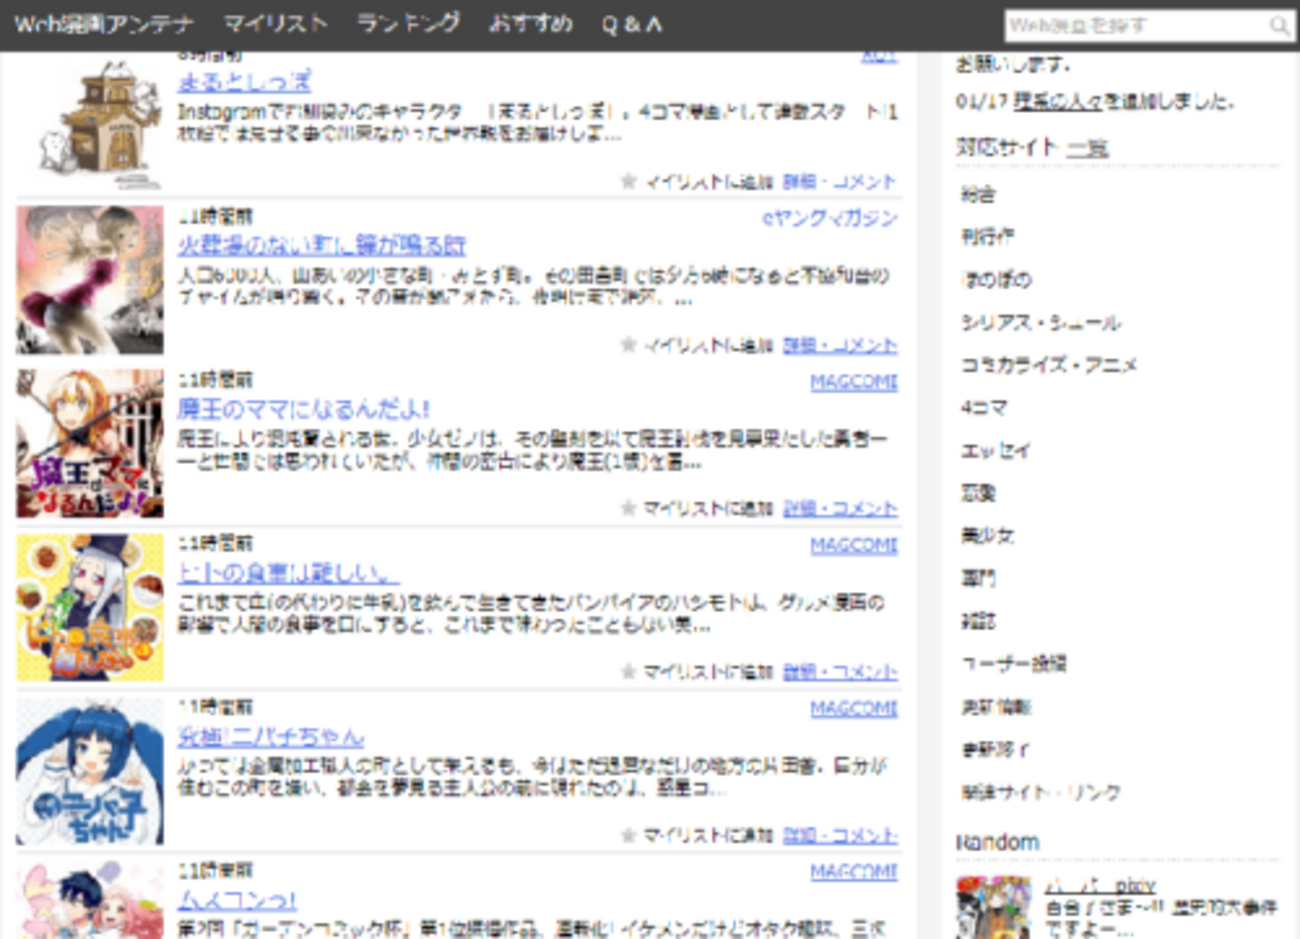Open Q&A in top navigation
This screenshot has height=939, width=1300.
632,24
